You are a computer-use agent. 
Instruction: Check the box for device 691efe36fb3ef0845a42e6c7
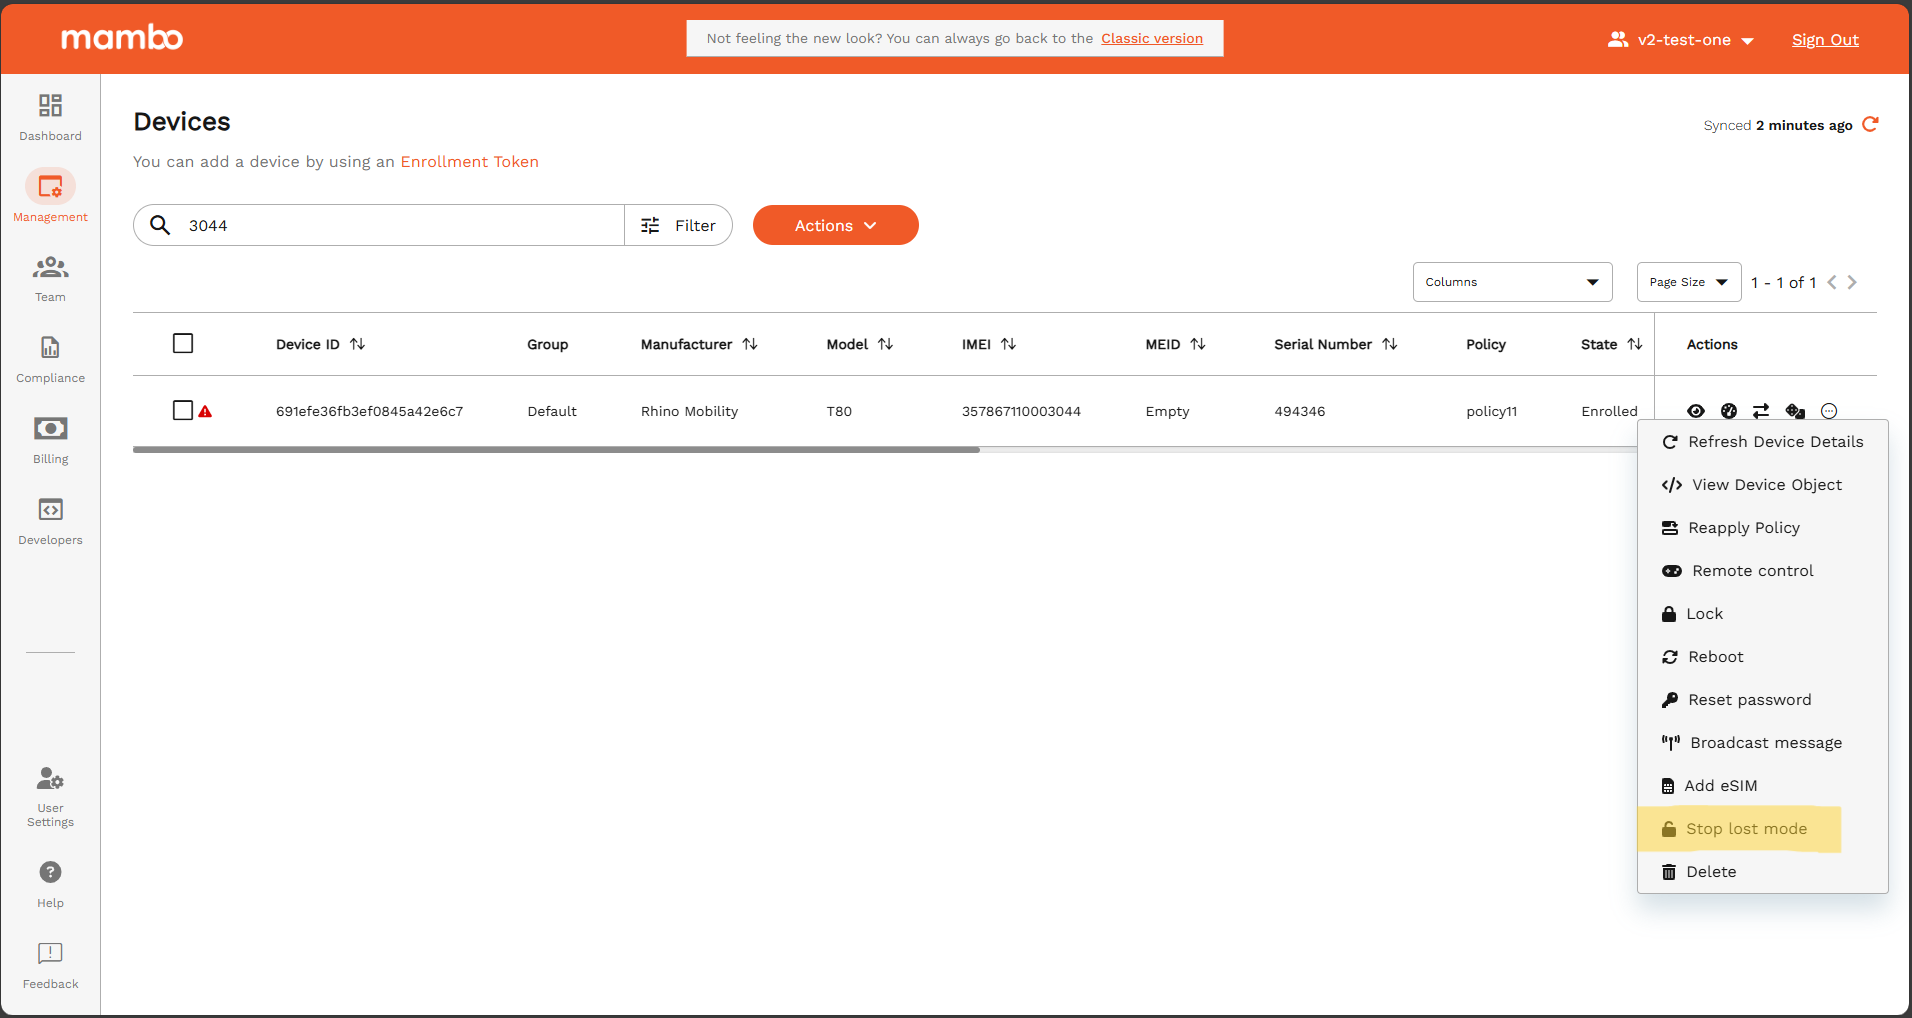(x=183, y=411)
